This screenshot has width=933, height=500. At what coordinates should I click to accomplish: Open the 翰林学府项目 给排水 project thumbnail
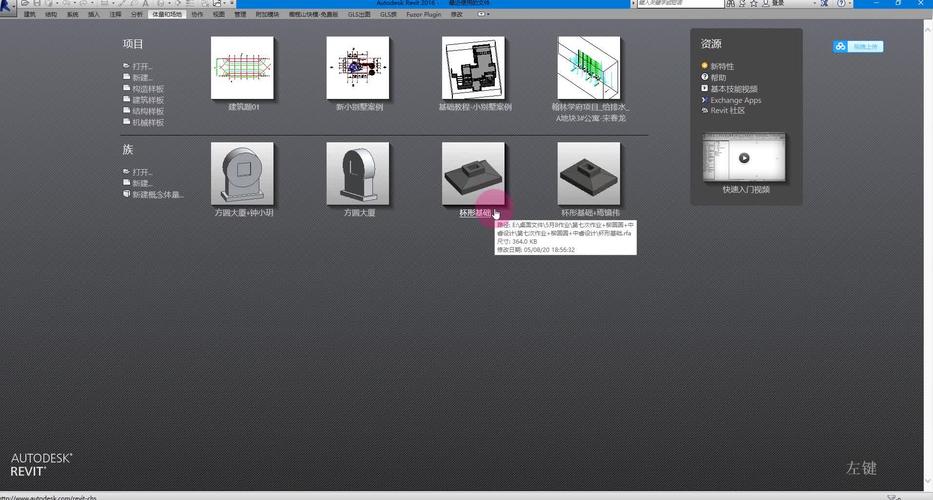tap(588, 68)
